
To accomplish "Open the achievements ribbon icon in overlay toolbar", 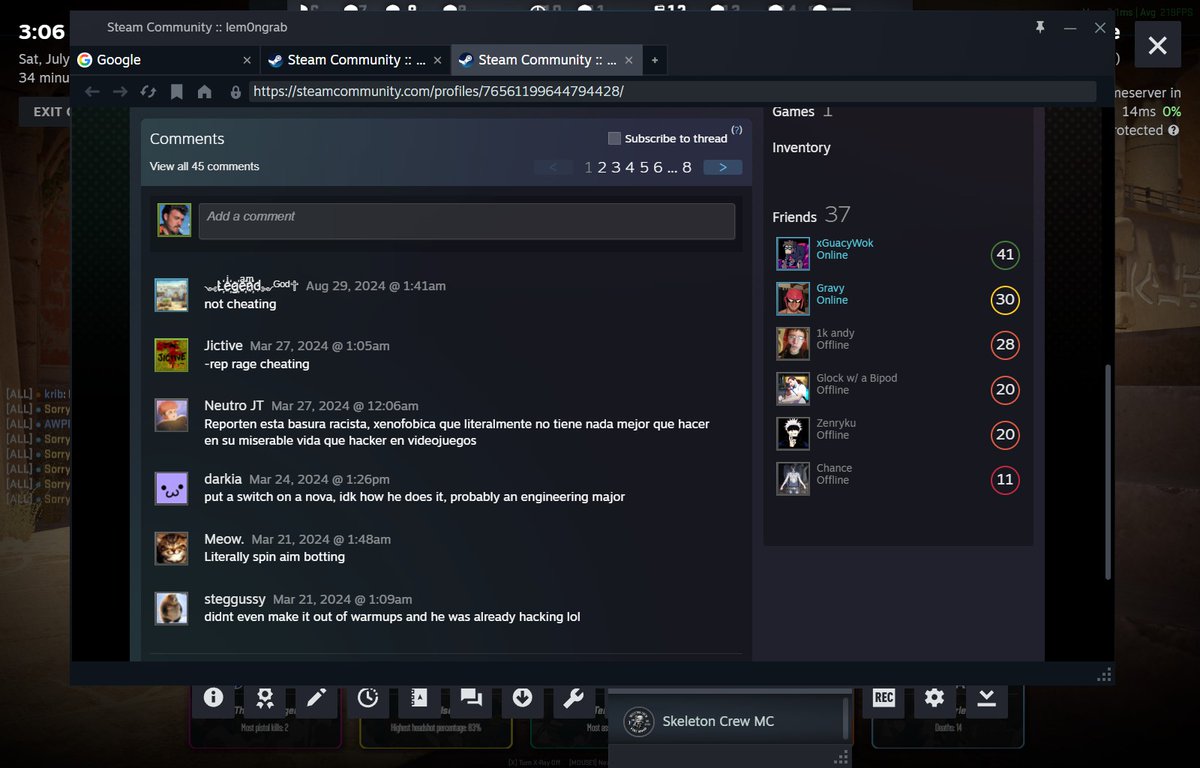I will (x=265, y=698).
